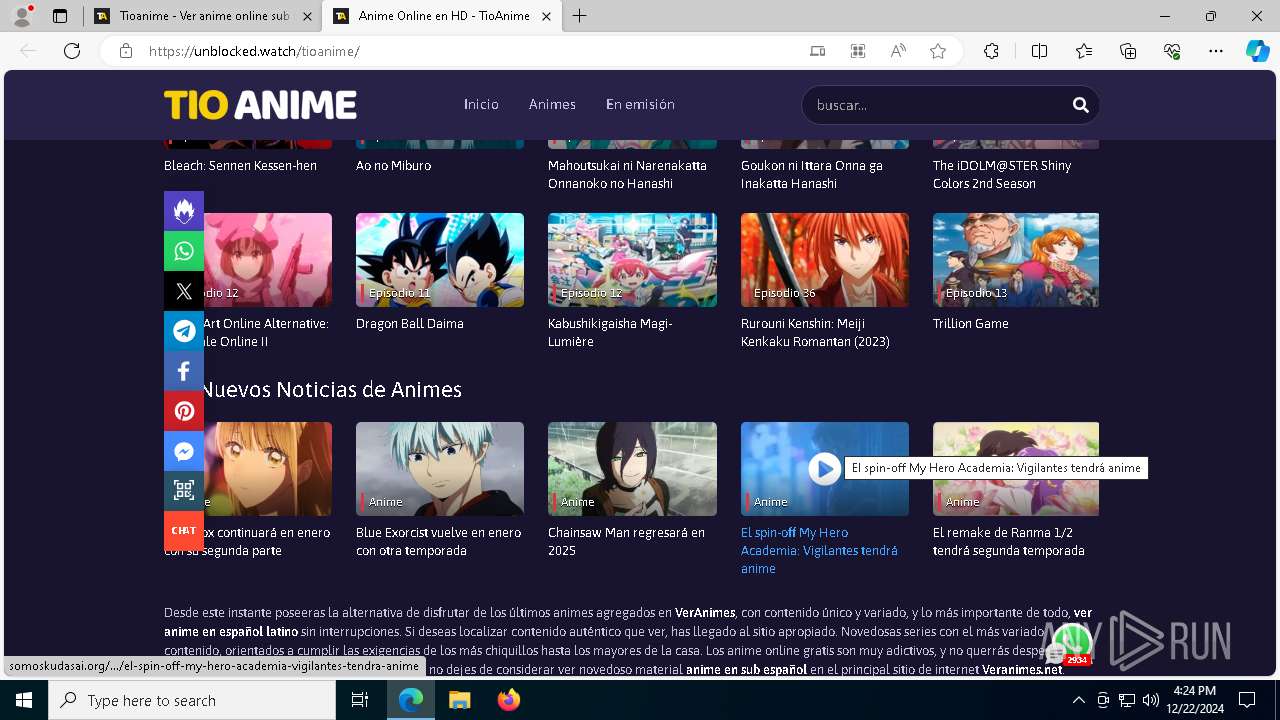The image size is (1280, 720).
Task: Open Chainsaw Man news thumbnail
Action: 632,469
